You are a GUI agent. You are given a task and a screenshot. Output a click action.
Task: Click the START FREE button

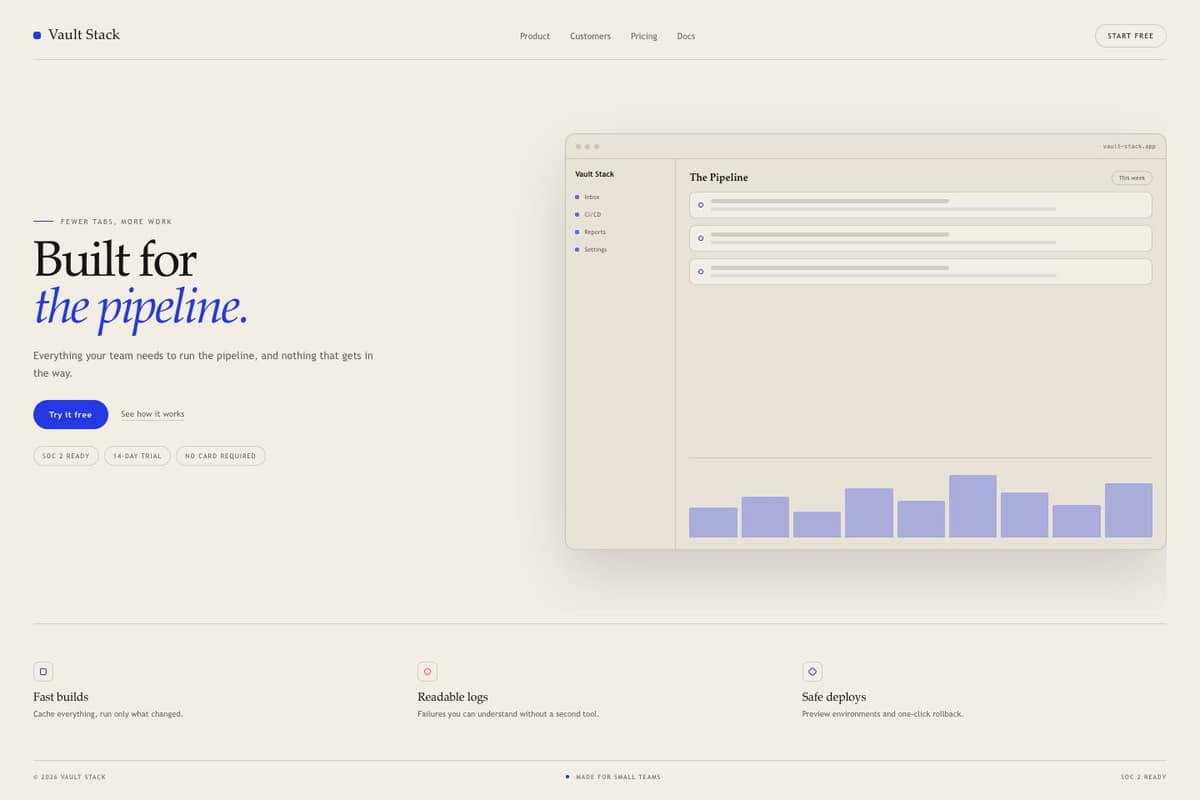(x=1130, y=36)
